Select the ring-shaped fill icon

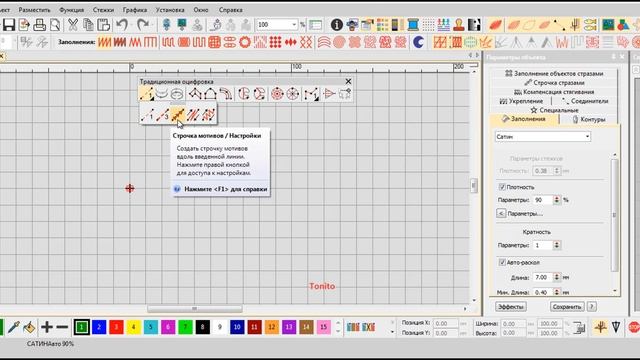click(244, 42)
